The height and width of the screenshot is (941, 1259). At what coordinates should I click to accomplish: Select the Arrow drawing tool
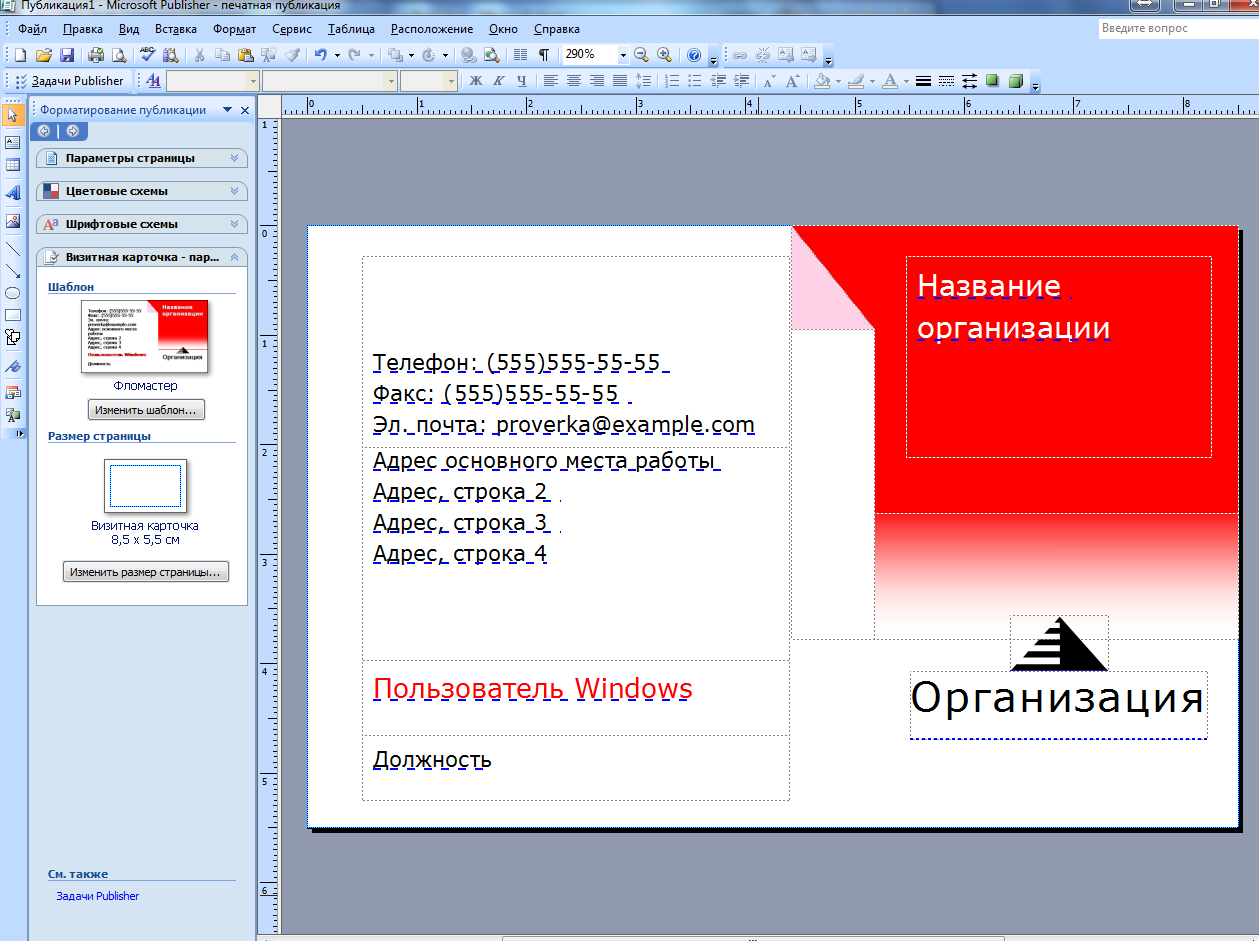[13, 270]
